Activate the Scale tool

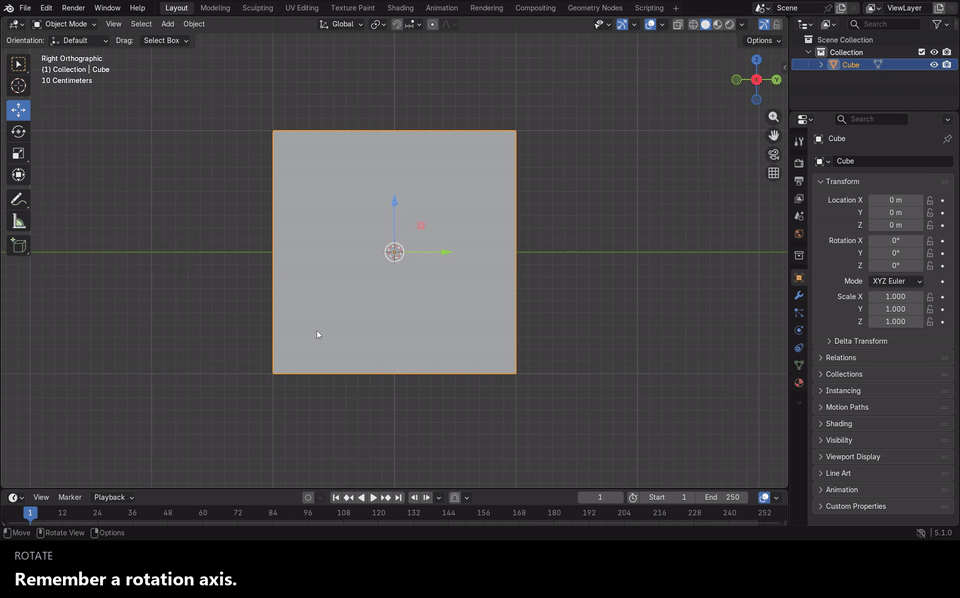click(18, 153)
